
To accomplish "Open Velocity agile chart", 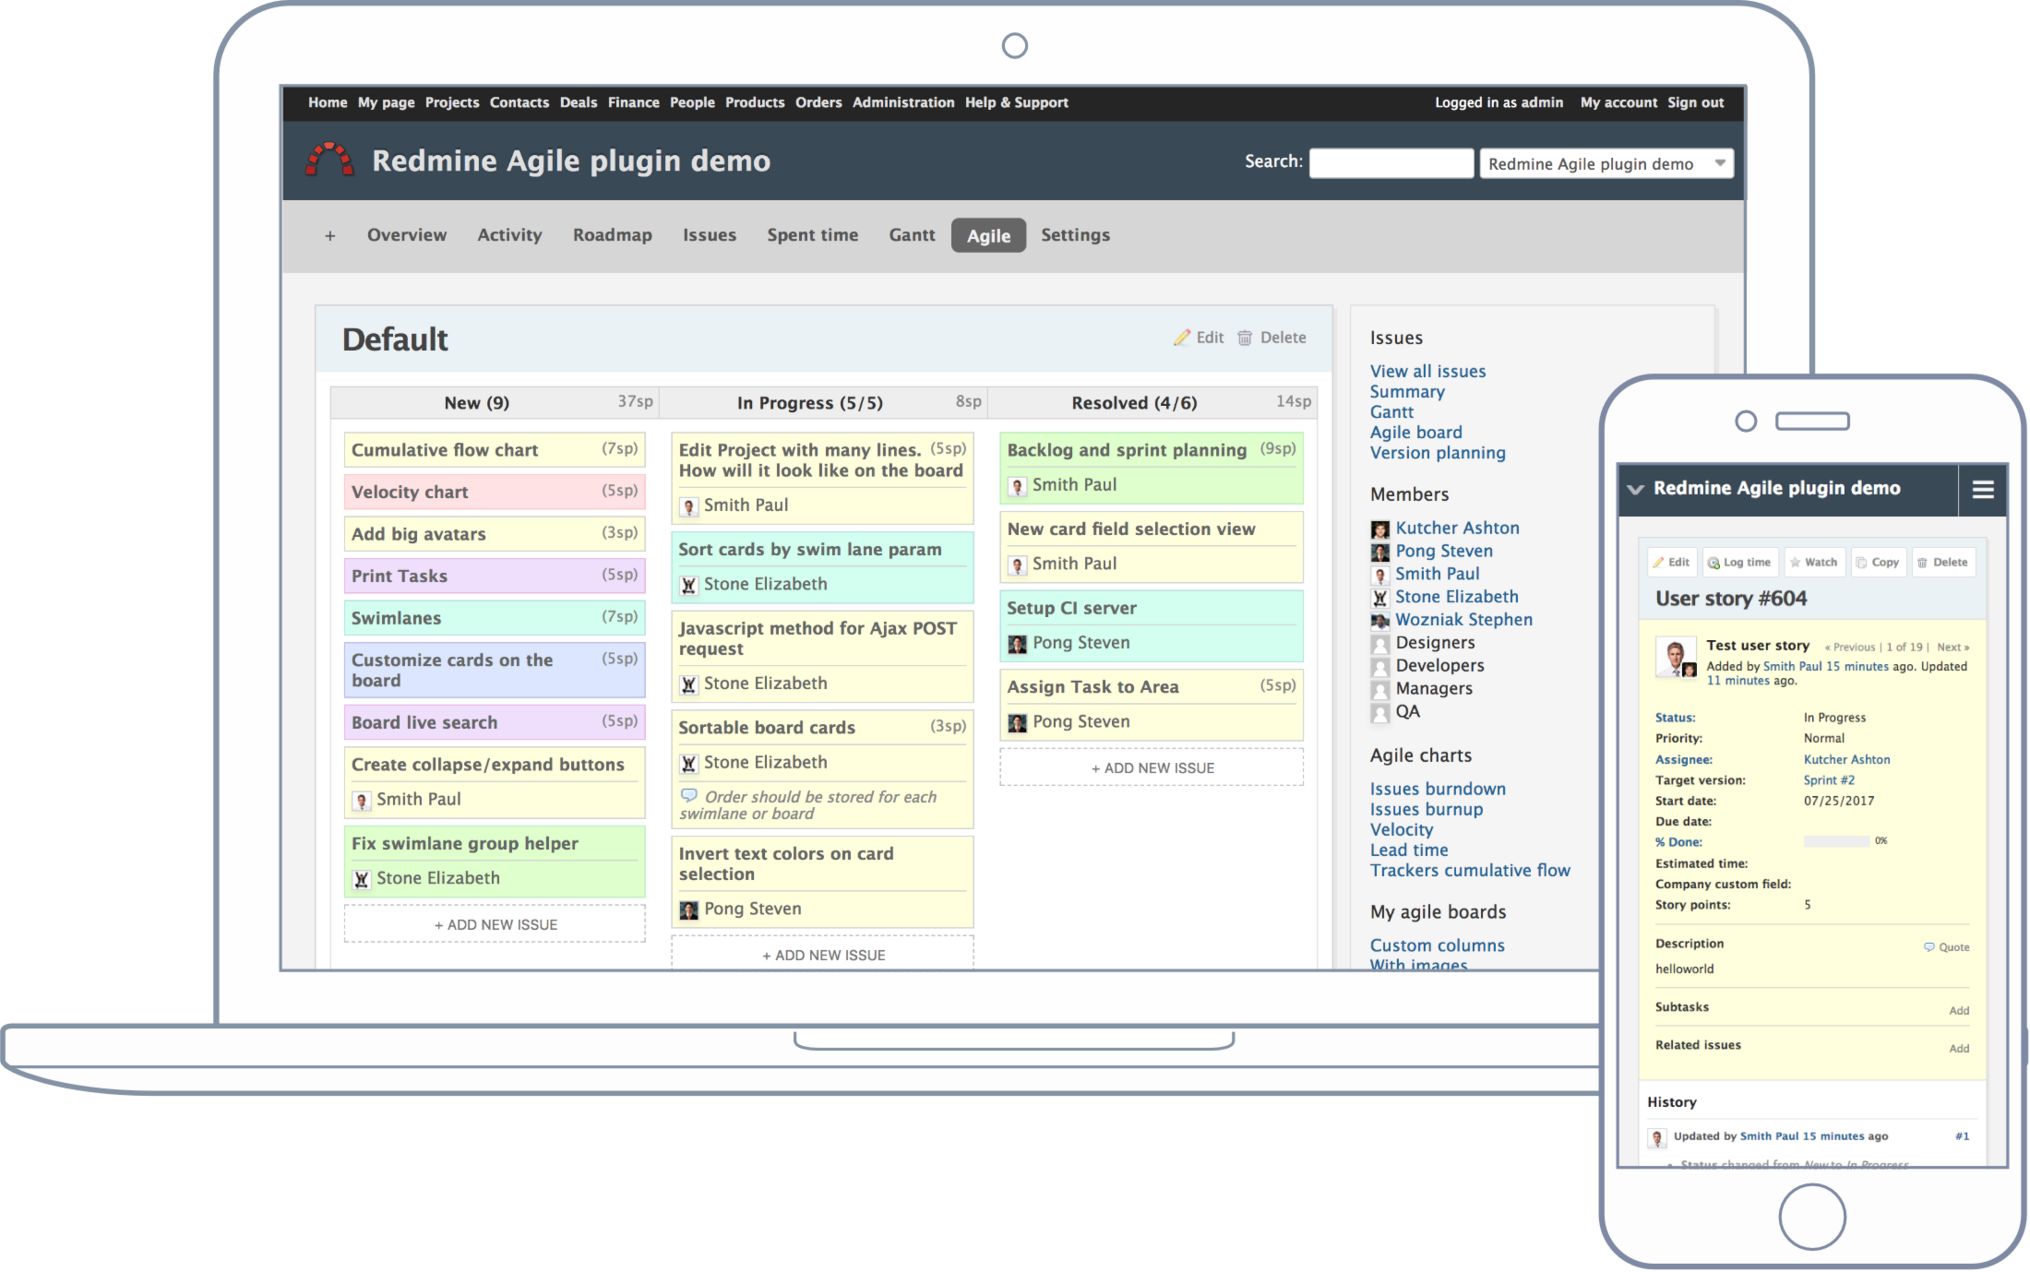I will click(x=1400, y=829).
